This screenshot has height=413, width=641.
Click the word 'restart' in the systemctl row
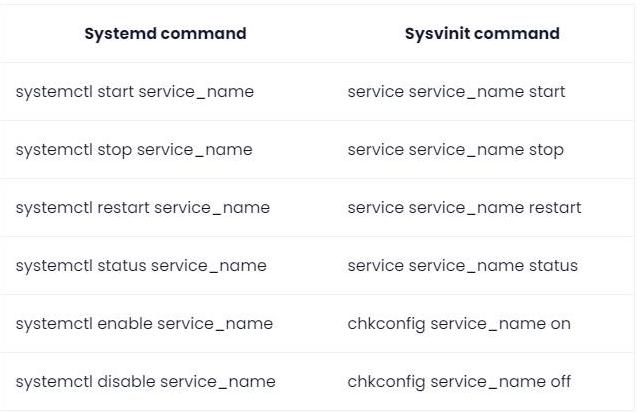(x=123, y=208)
